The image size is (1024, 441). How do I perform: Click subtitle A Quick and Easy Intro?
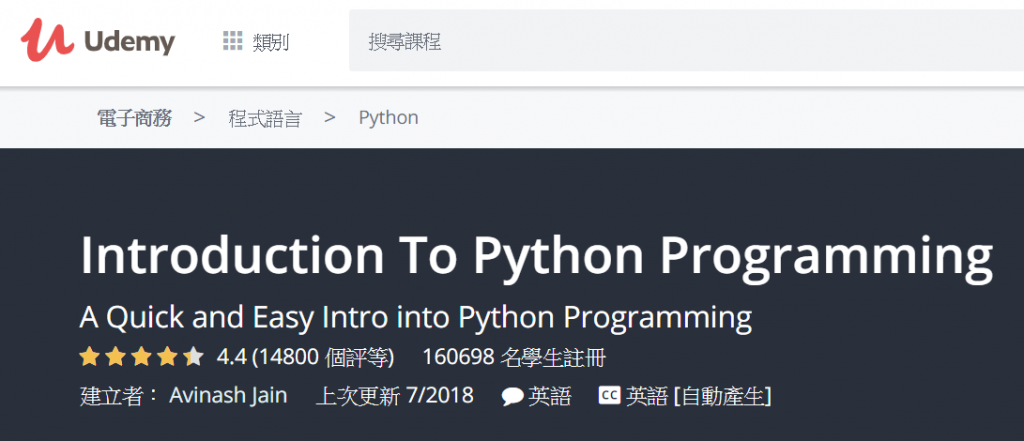point(415,318)
